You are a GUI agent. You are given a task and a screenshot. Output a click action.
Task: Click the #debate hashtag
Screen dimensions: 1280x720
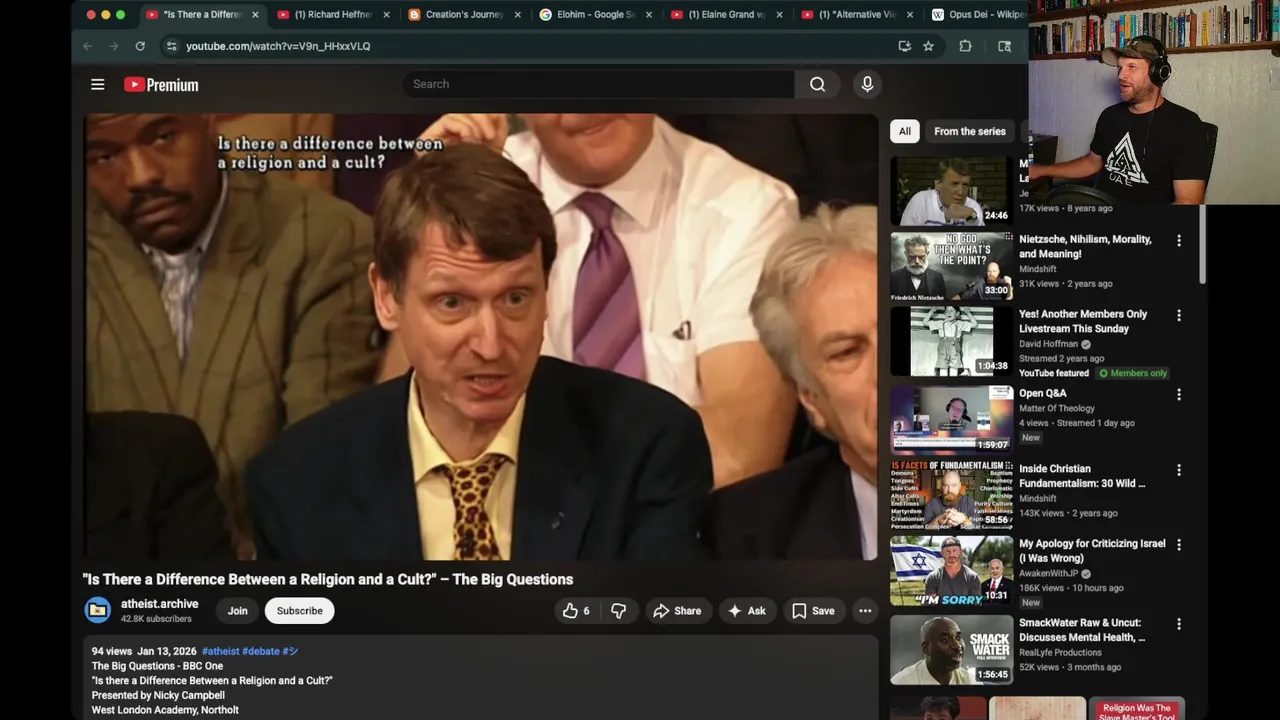pos(261,651)
